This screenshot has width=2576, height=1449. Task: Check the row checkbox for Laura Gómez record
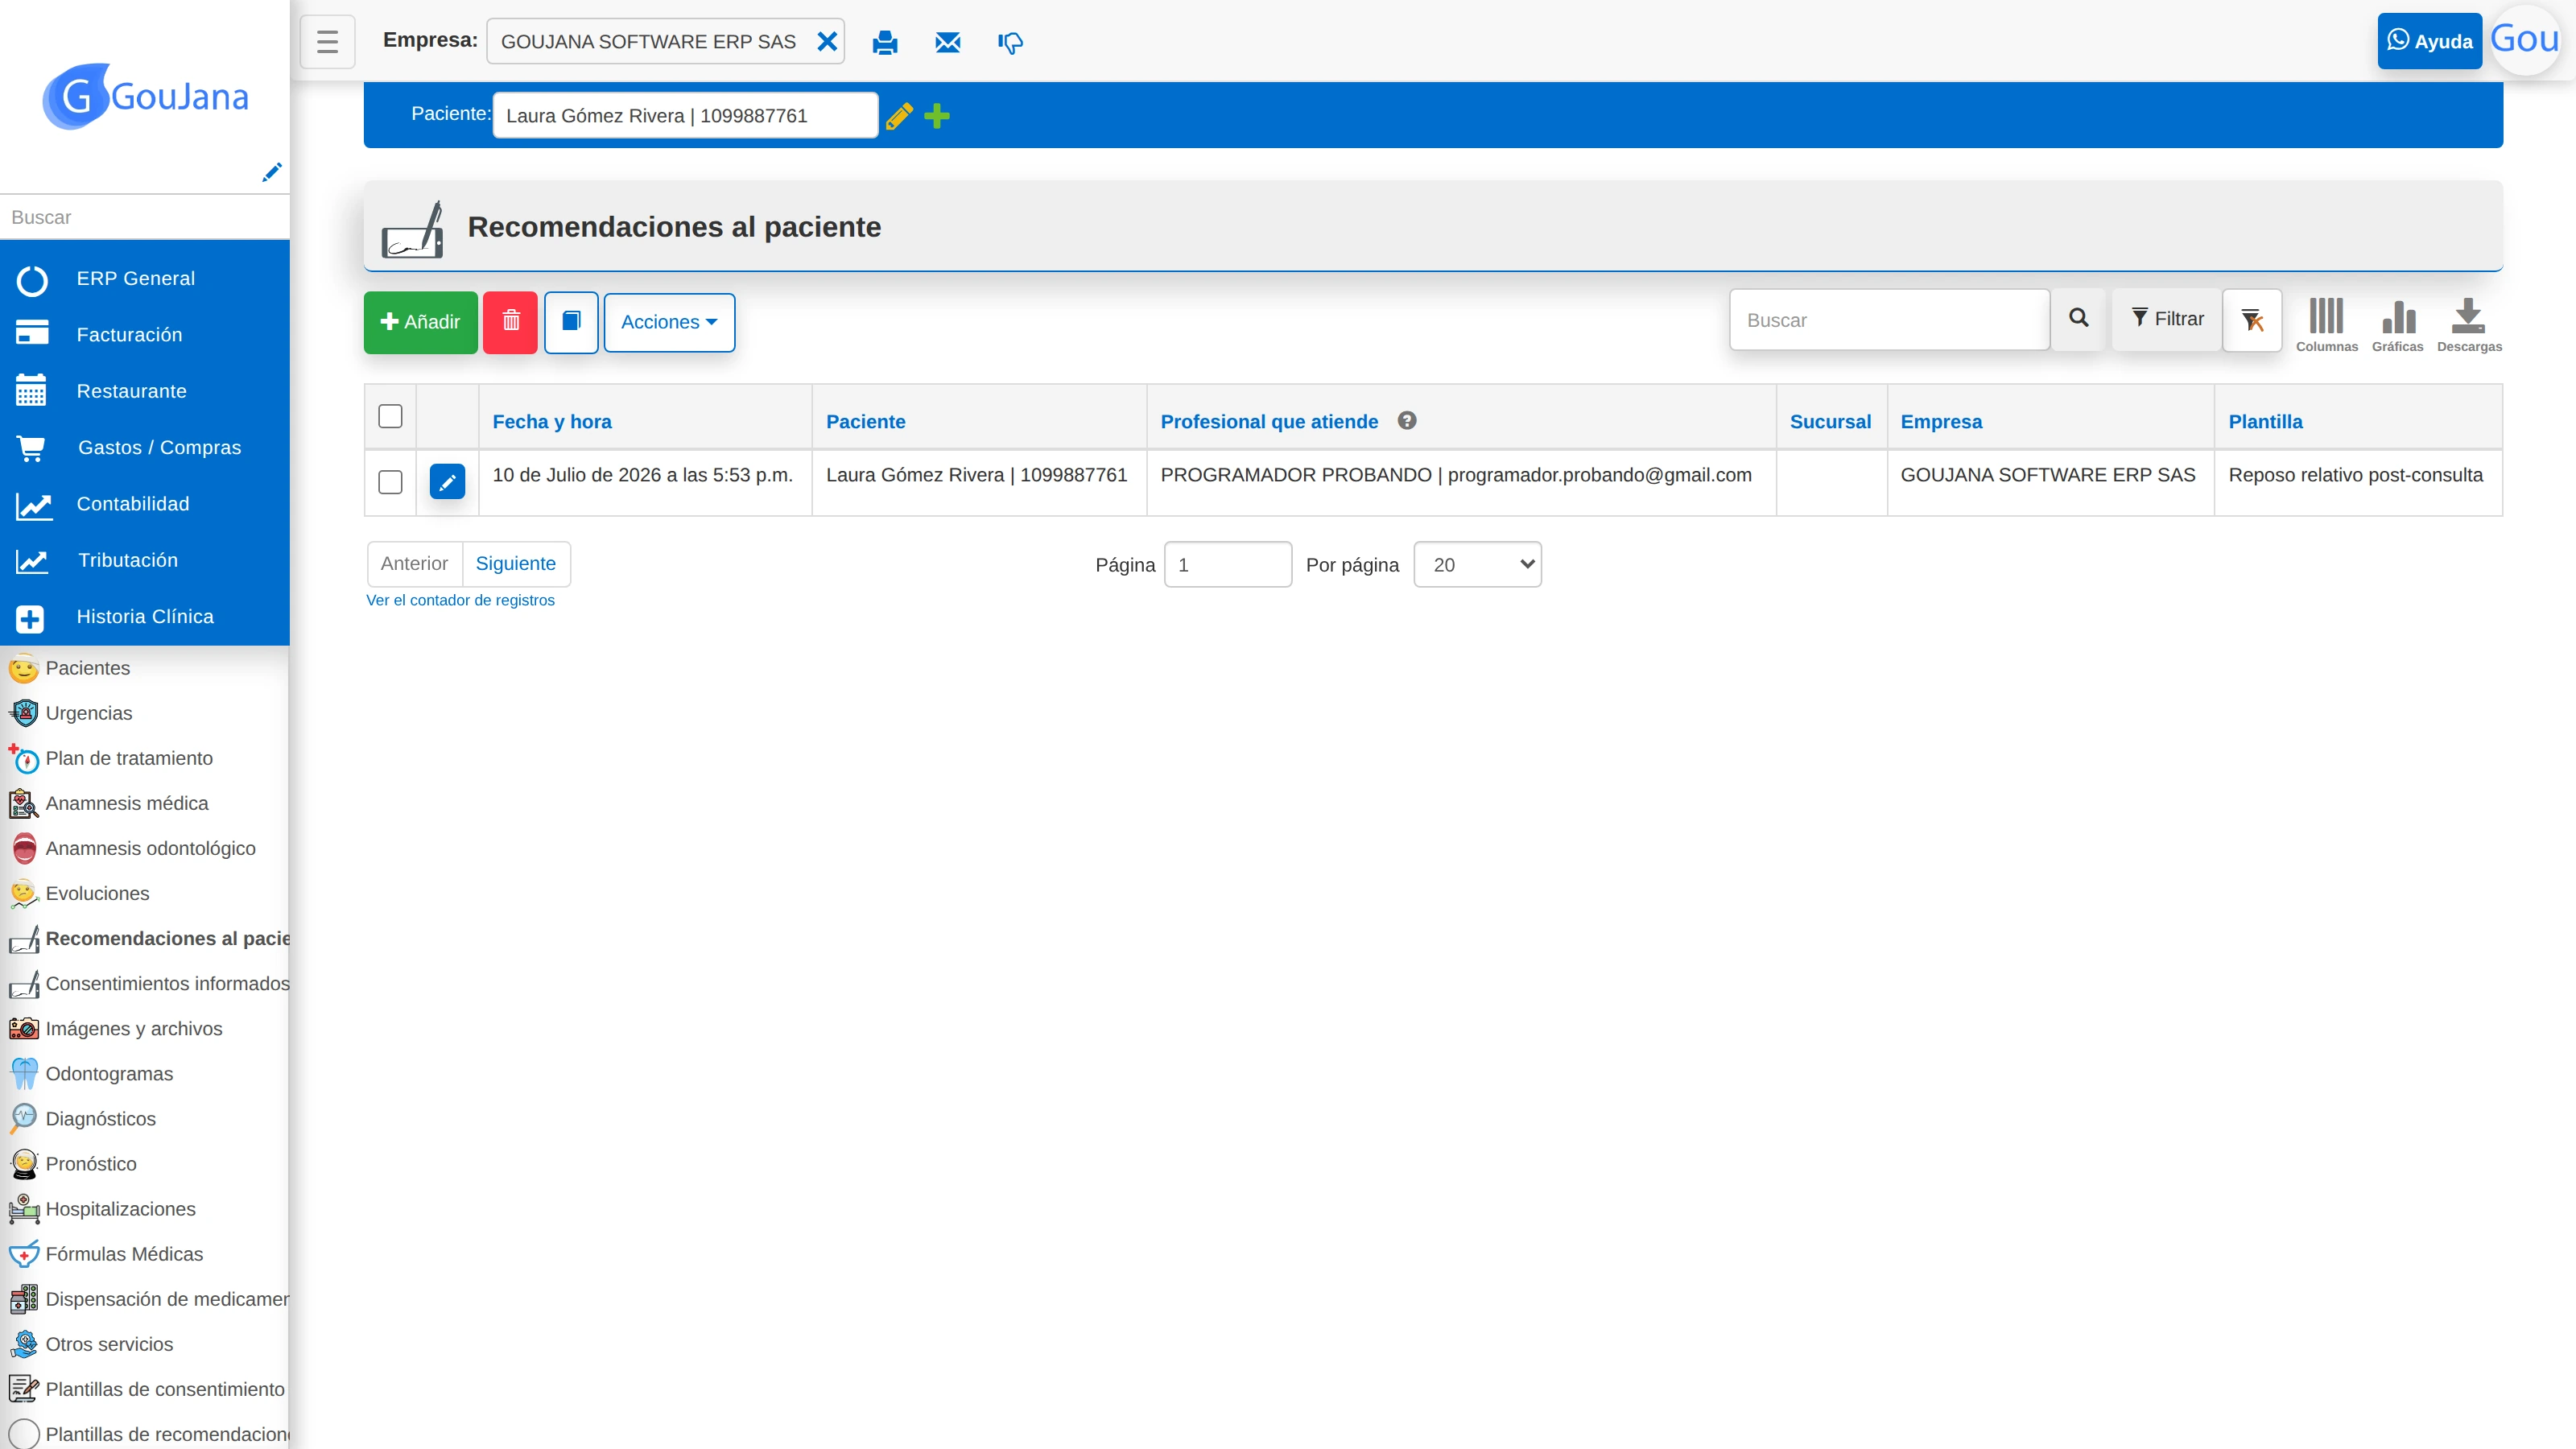tap(390, 482)
